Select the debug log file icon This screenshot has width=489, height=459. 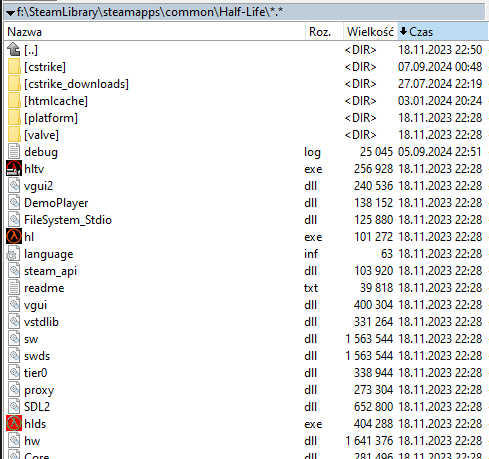click(14, 152)
